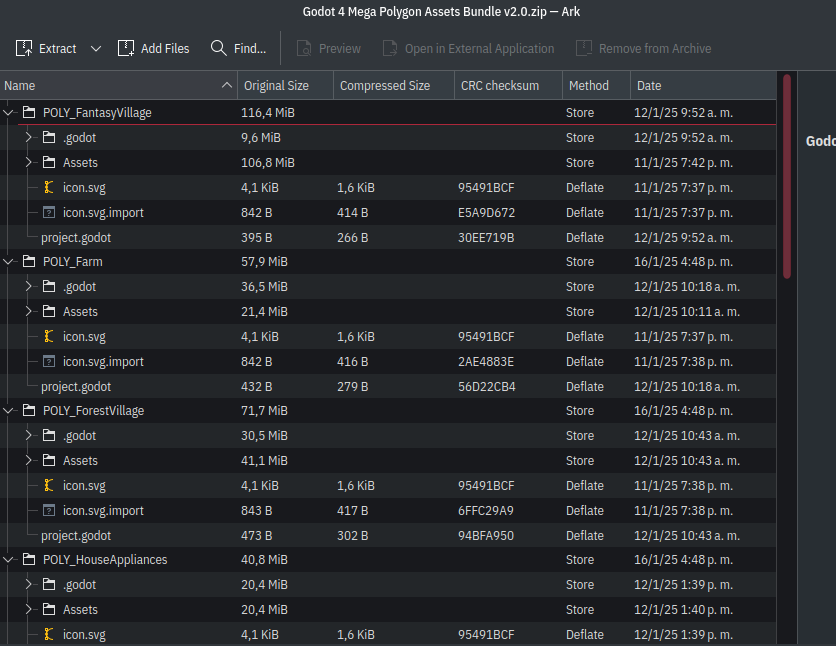Select the POLY_HouseAppliances folder icon

coord(29,560)
